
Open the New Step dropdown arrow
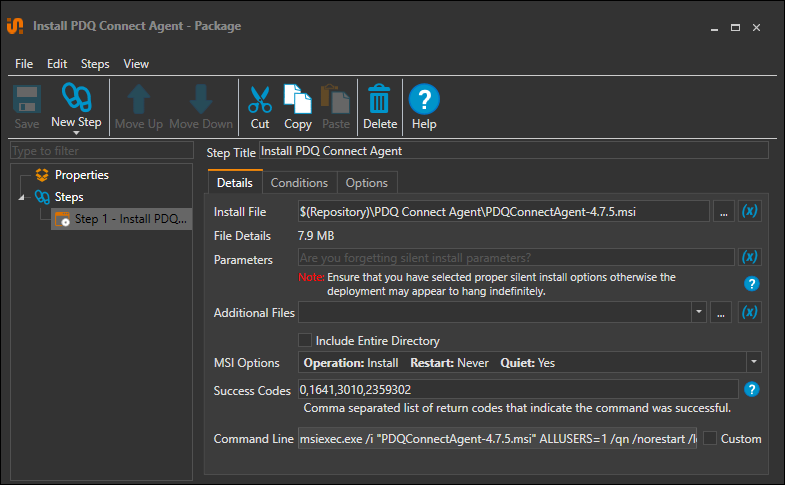click(76, 133)
